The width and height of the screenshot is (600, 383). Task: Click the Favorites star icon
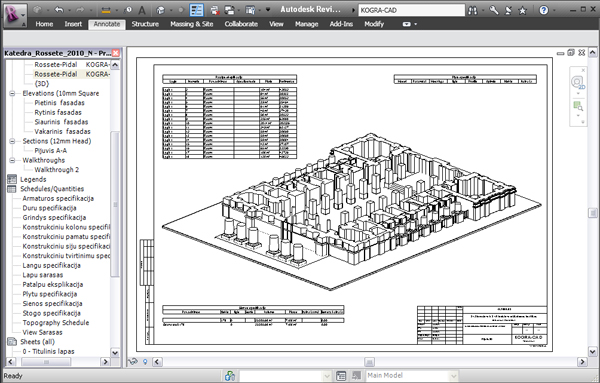522,11
